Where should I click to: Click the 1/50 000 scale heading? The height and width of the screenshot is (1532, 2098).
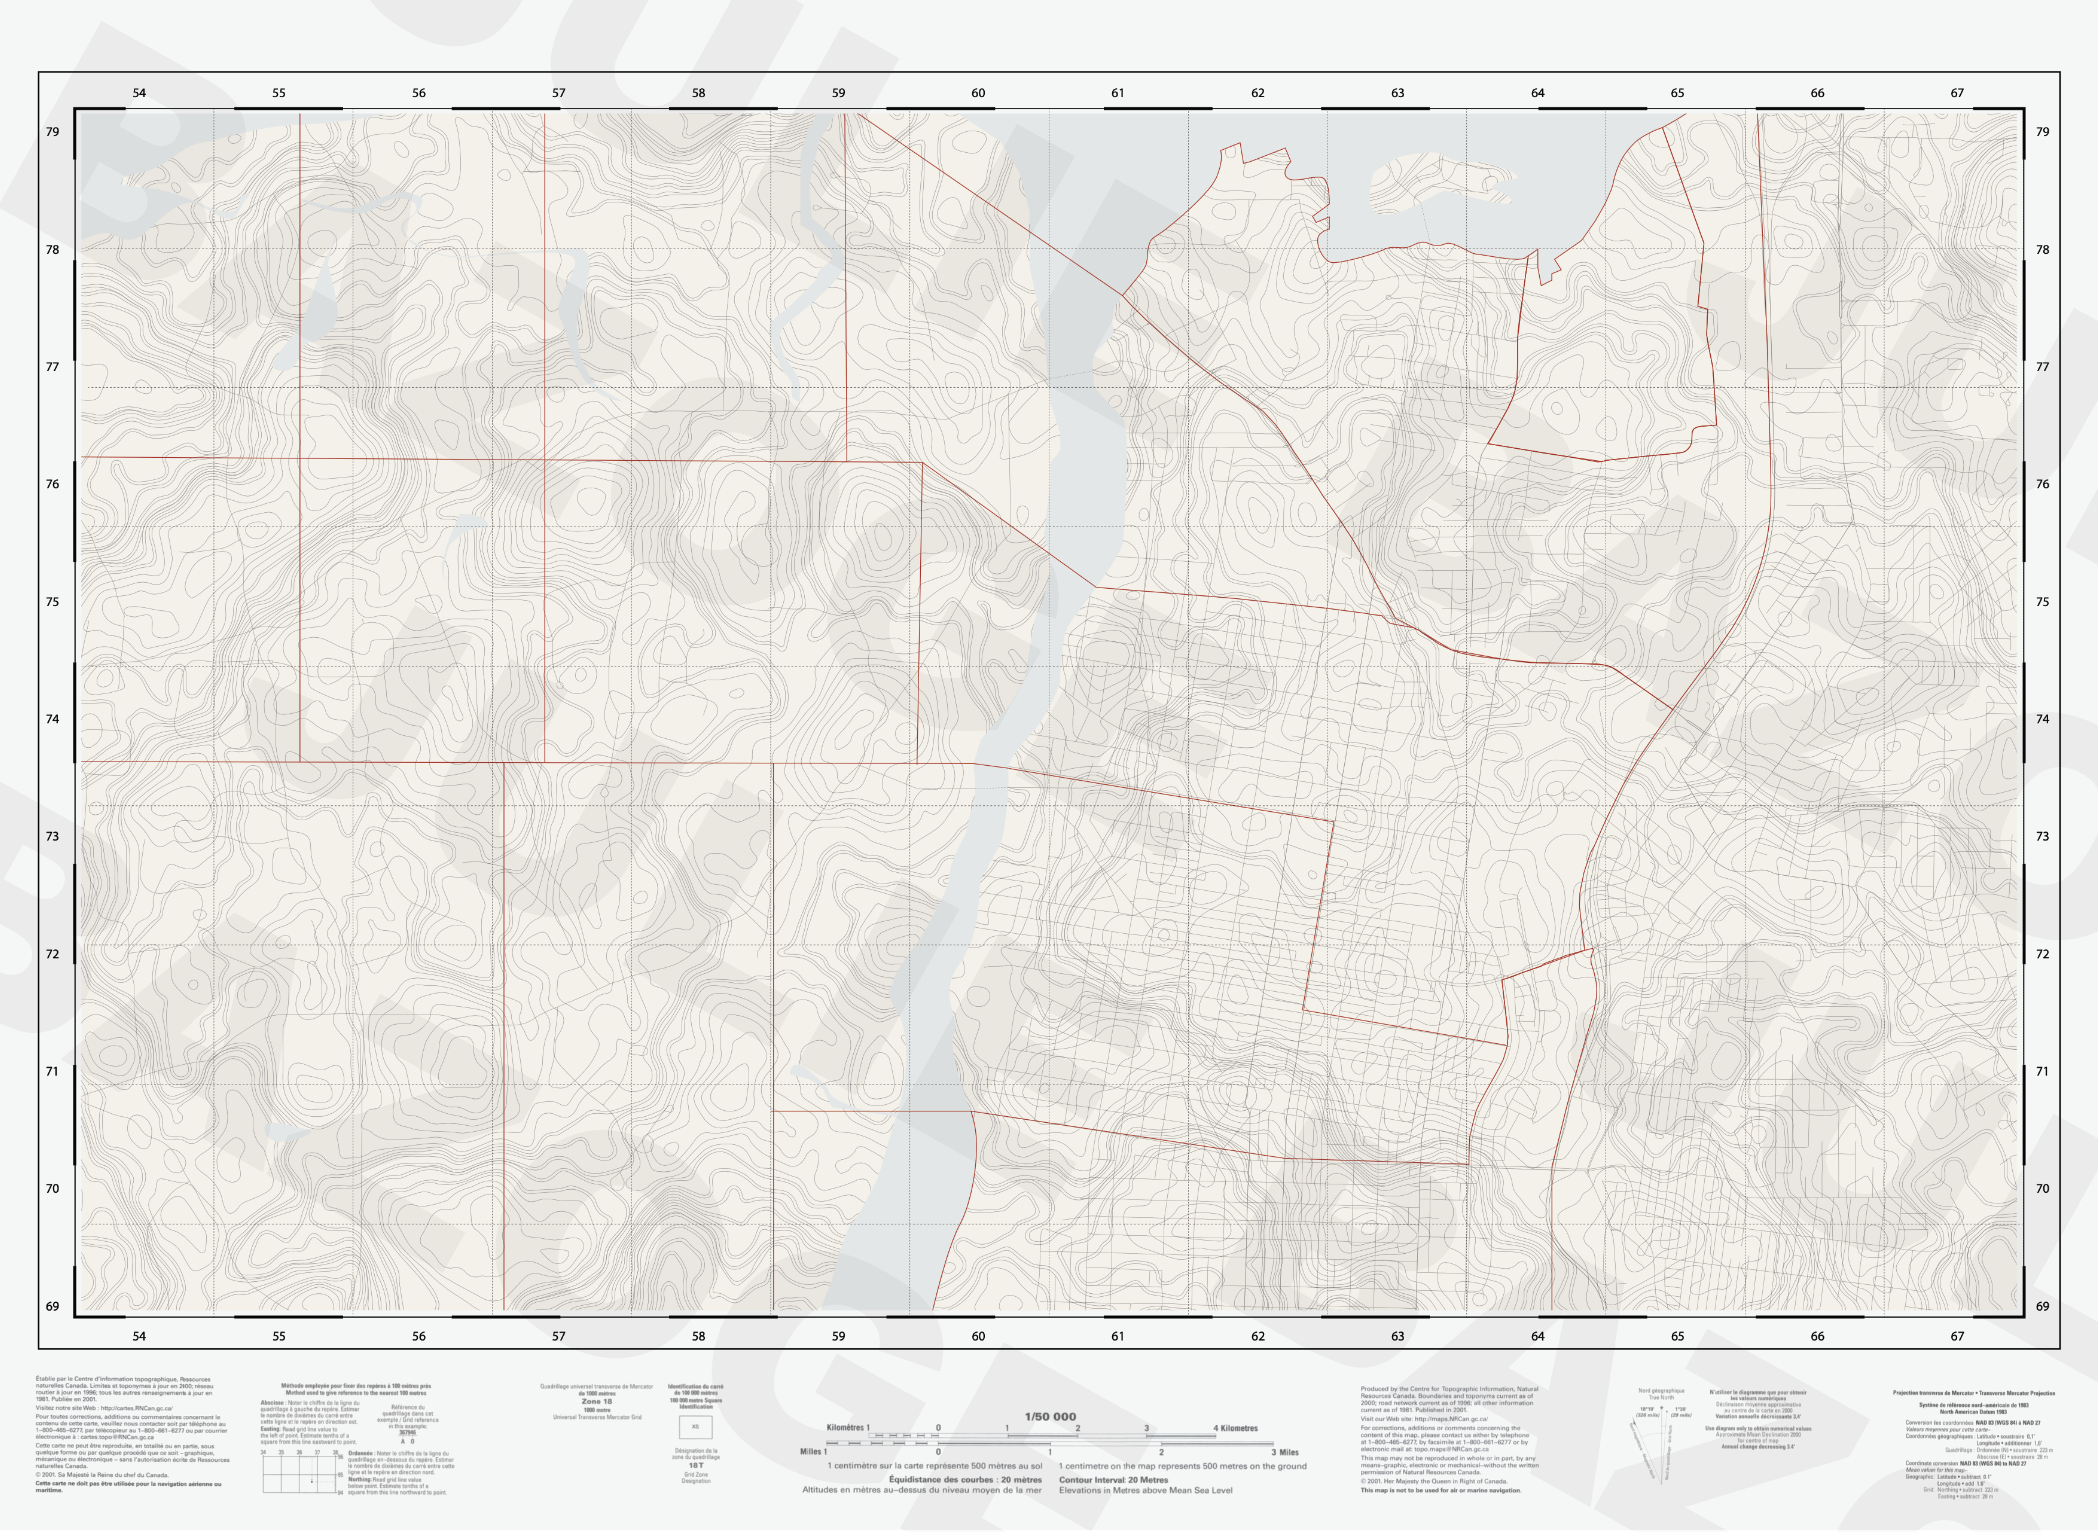1050,1417
